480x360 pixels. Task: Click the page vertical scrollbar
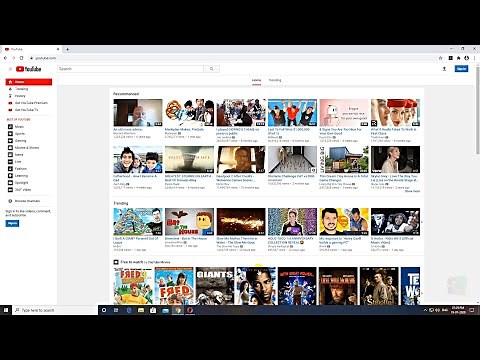coord(478,110)
